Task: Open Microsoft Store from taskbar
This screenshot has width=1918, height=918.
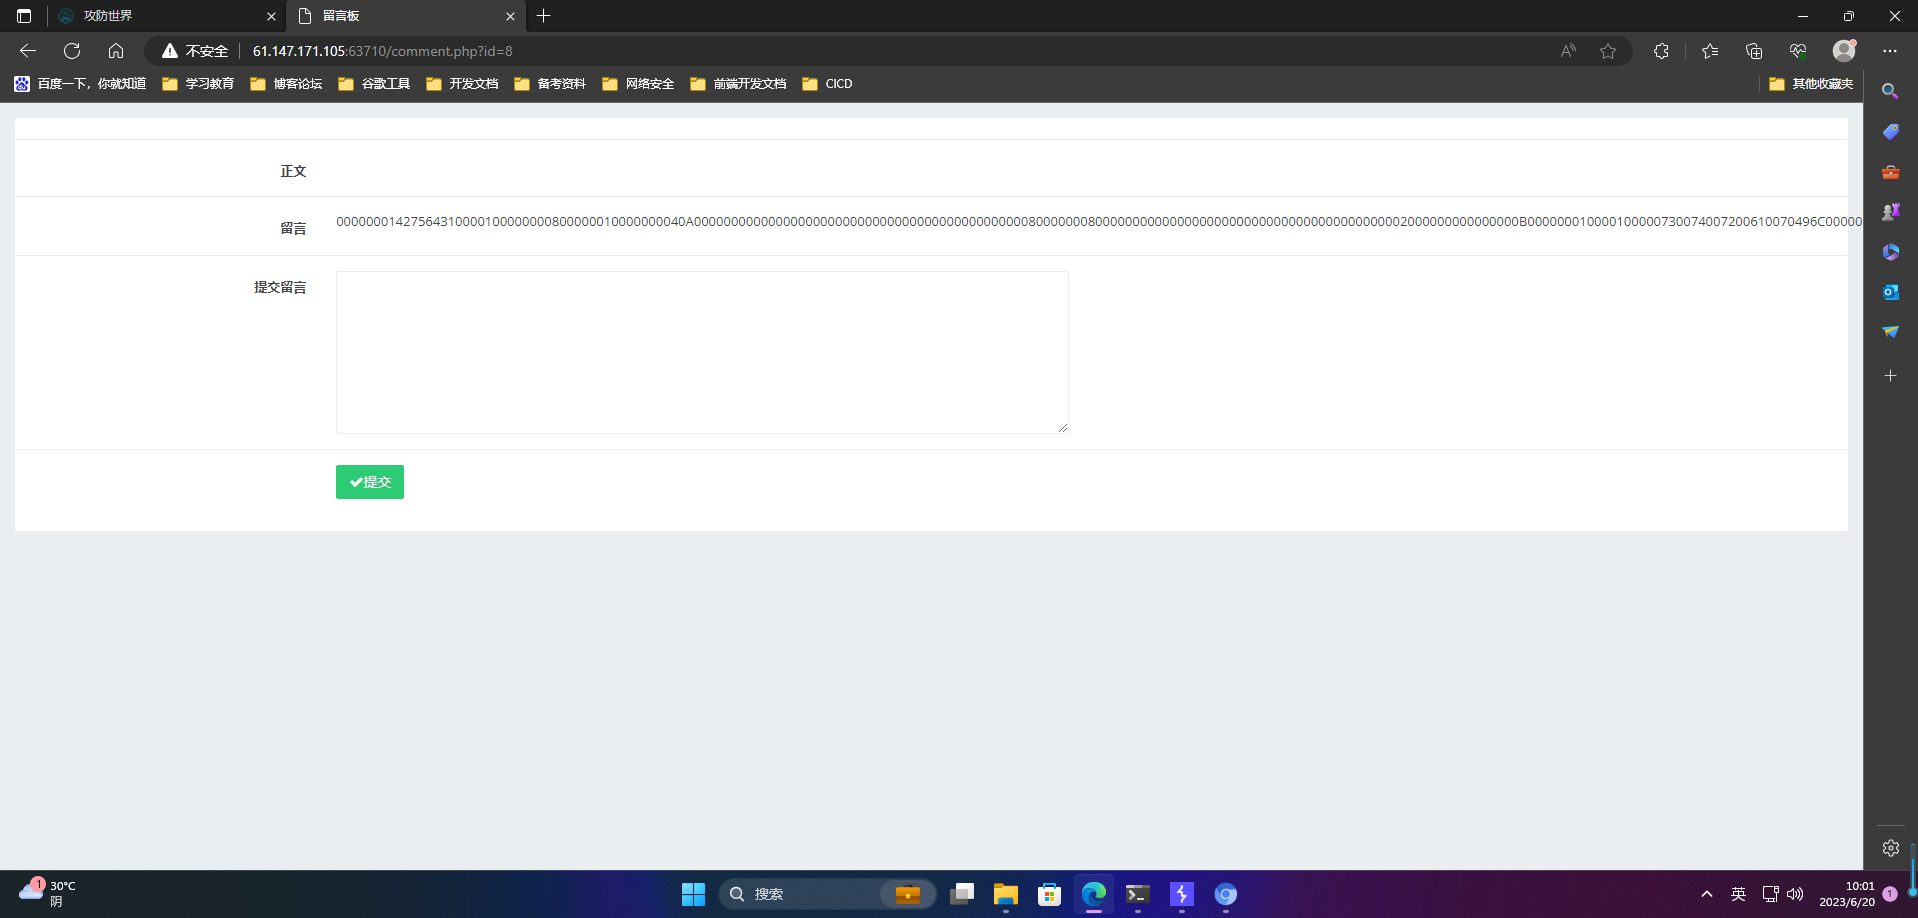Action: pos(1050,894)
